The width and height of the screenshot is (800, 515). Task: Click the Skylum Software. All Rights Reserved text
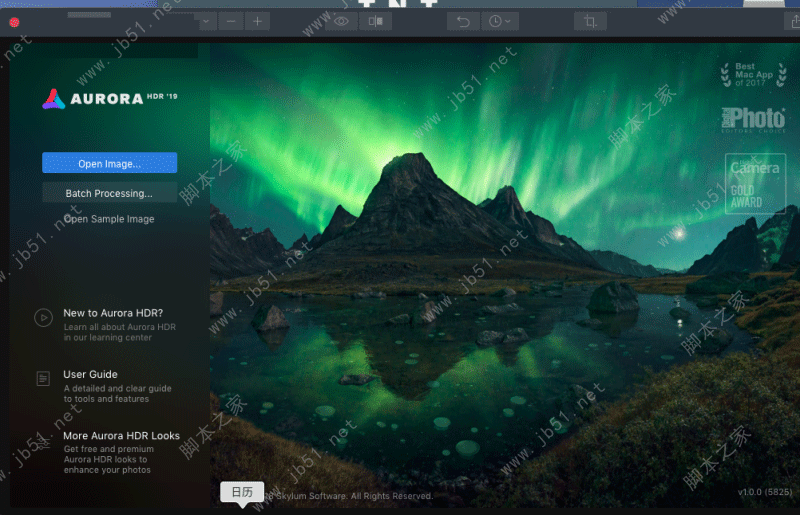pos(355,496)
